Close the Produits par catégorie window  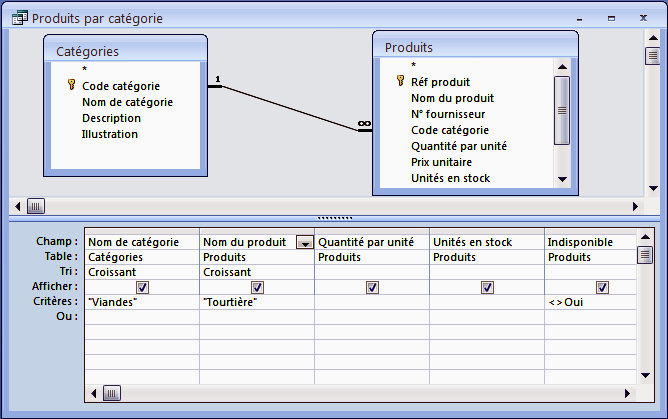pyautogui.click(x=643, y=18)
